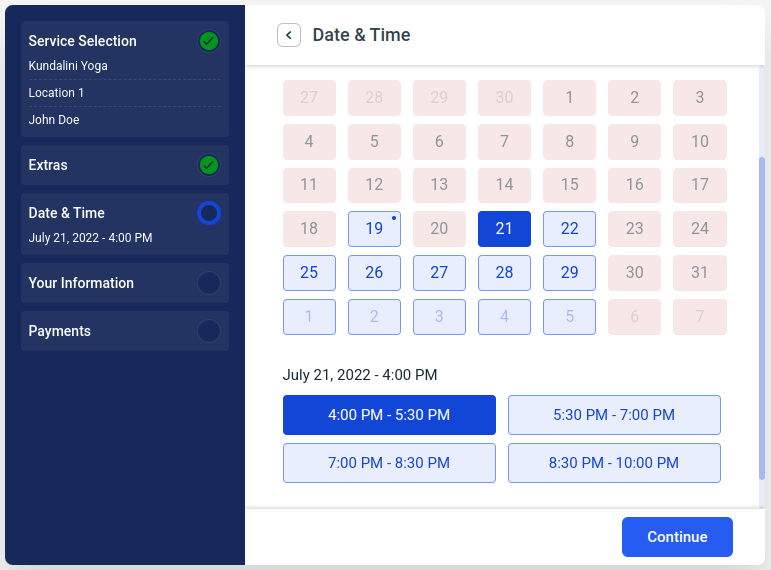The image size is (771, 570).
Task: Select the 8:30 PM - 10:00 PM slot
Action: coord(614,463)
